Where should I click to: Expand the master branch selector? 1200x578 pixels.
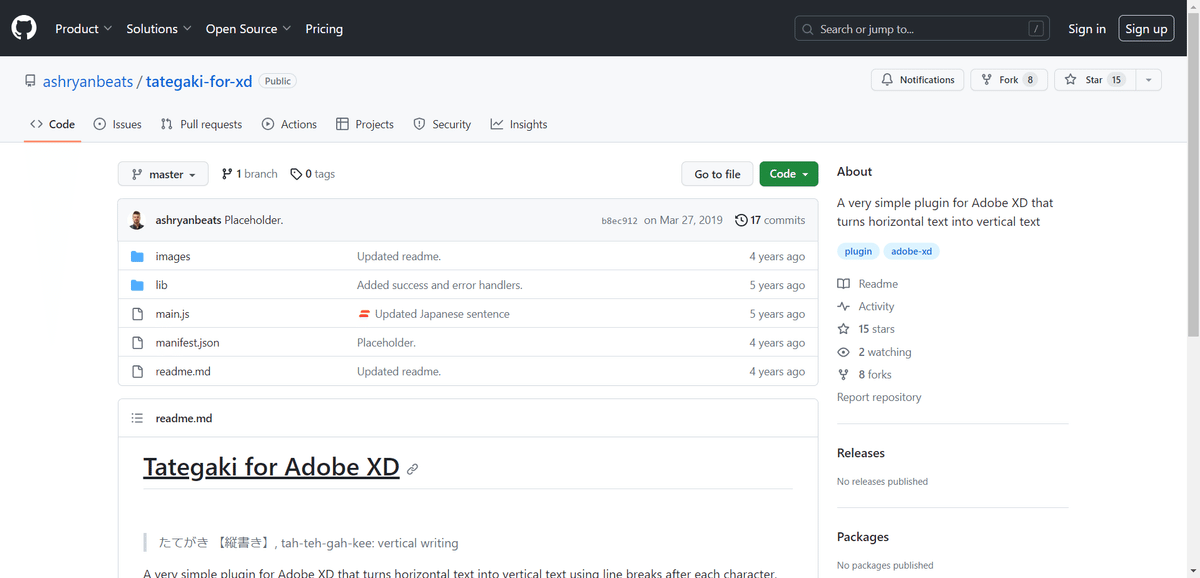(x=163, y=174)
